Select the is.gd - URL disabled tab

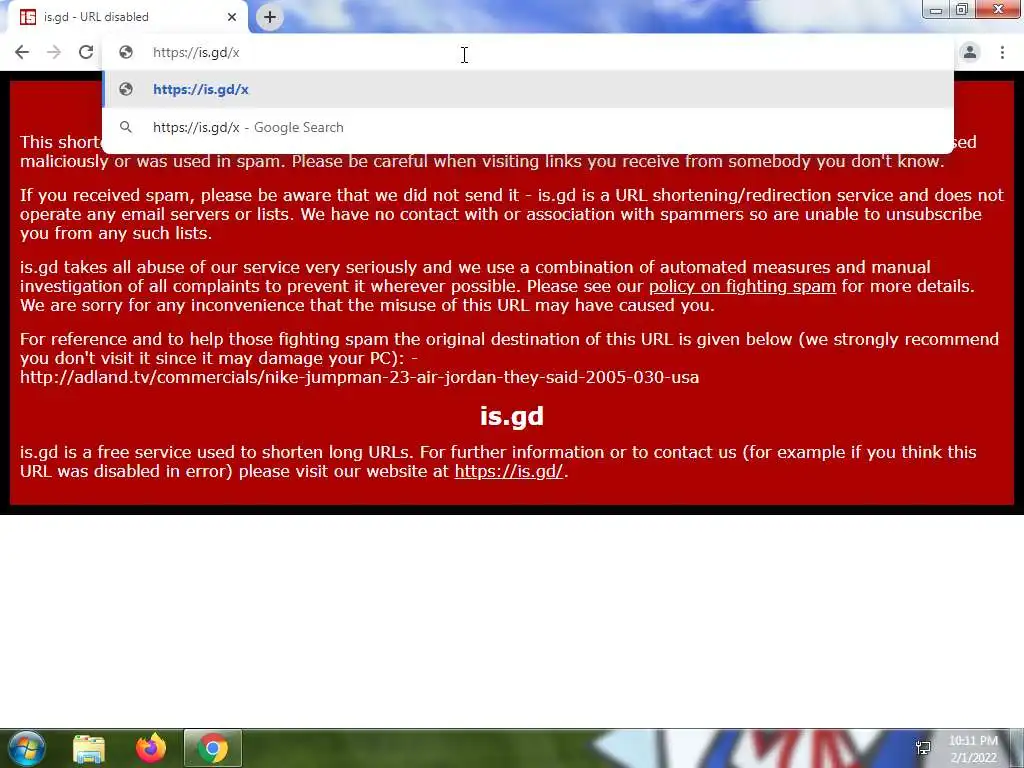tap(129, 17)
